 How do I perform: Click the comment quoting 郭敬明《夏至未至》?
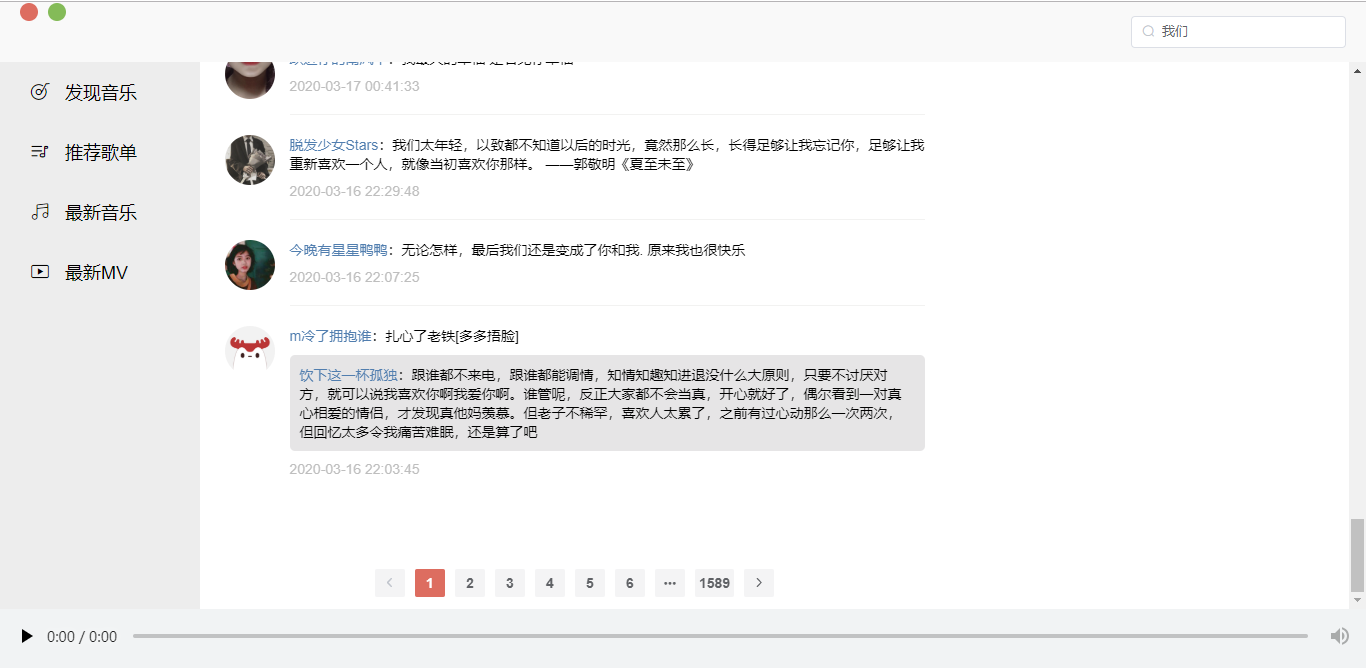coord(607,155)
